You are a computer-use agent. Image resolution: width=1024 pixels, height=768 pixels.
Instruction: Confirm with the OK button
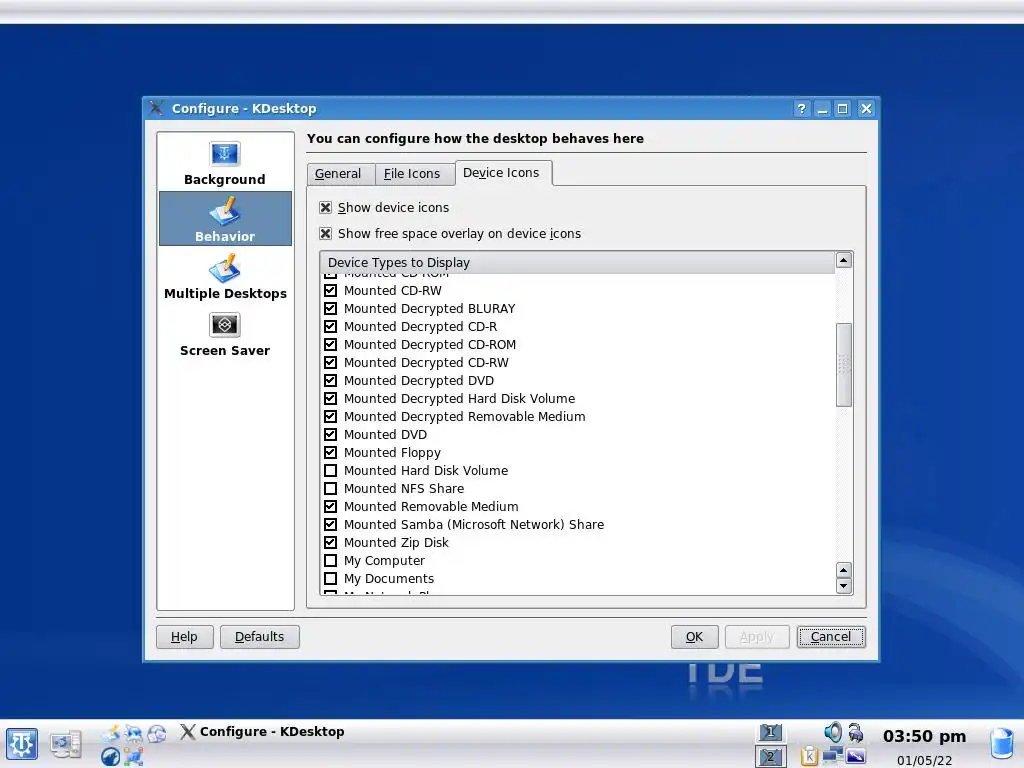click(x=694, y=637)
